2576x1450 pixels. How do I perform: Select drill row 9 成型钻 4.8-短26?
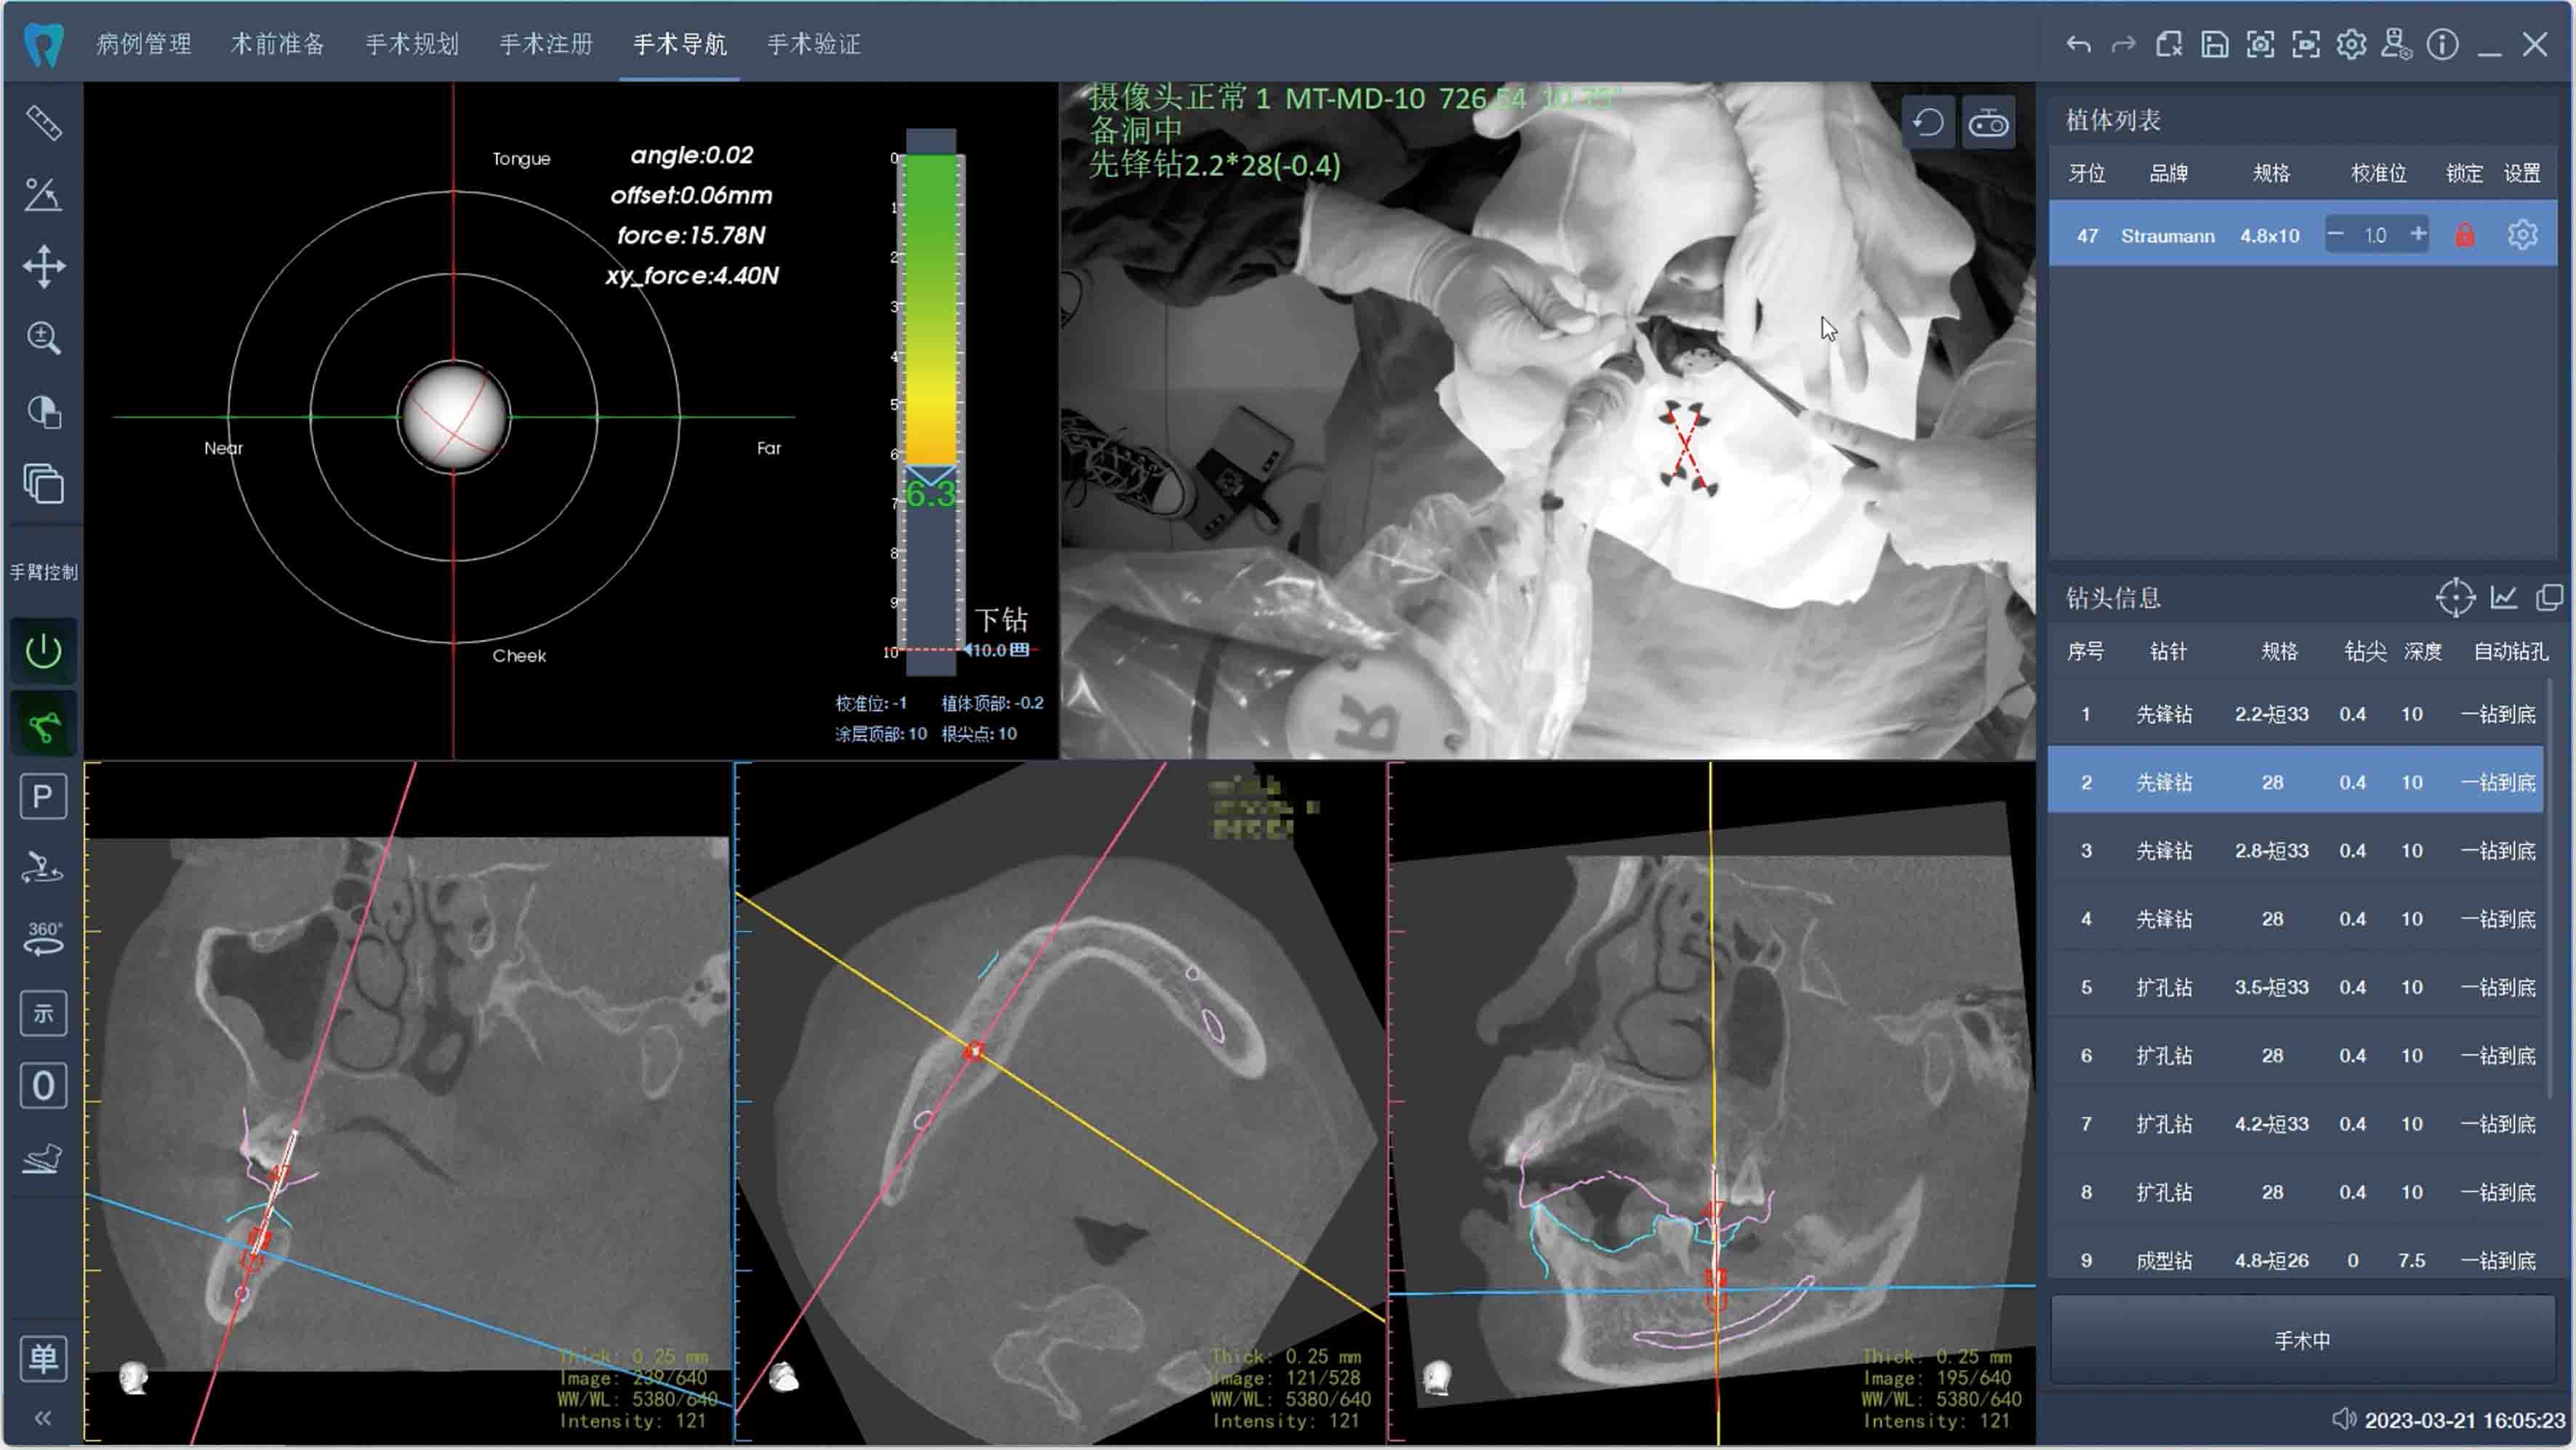point(2296,1260)
